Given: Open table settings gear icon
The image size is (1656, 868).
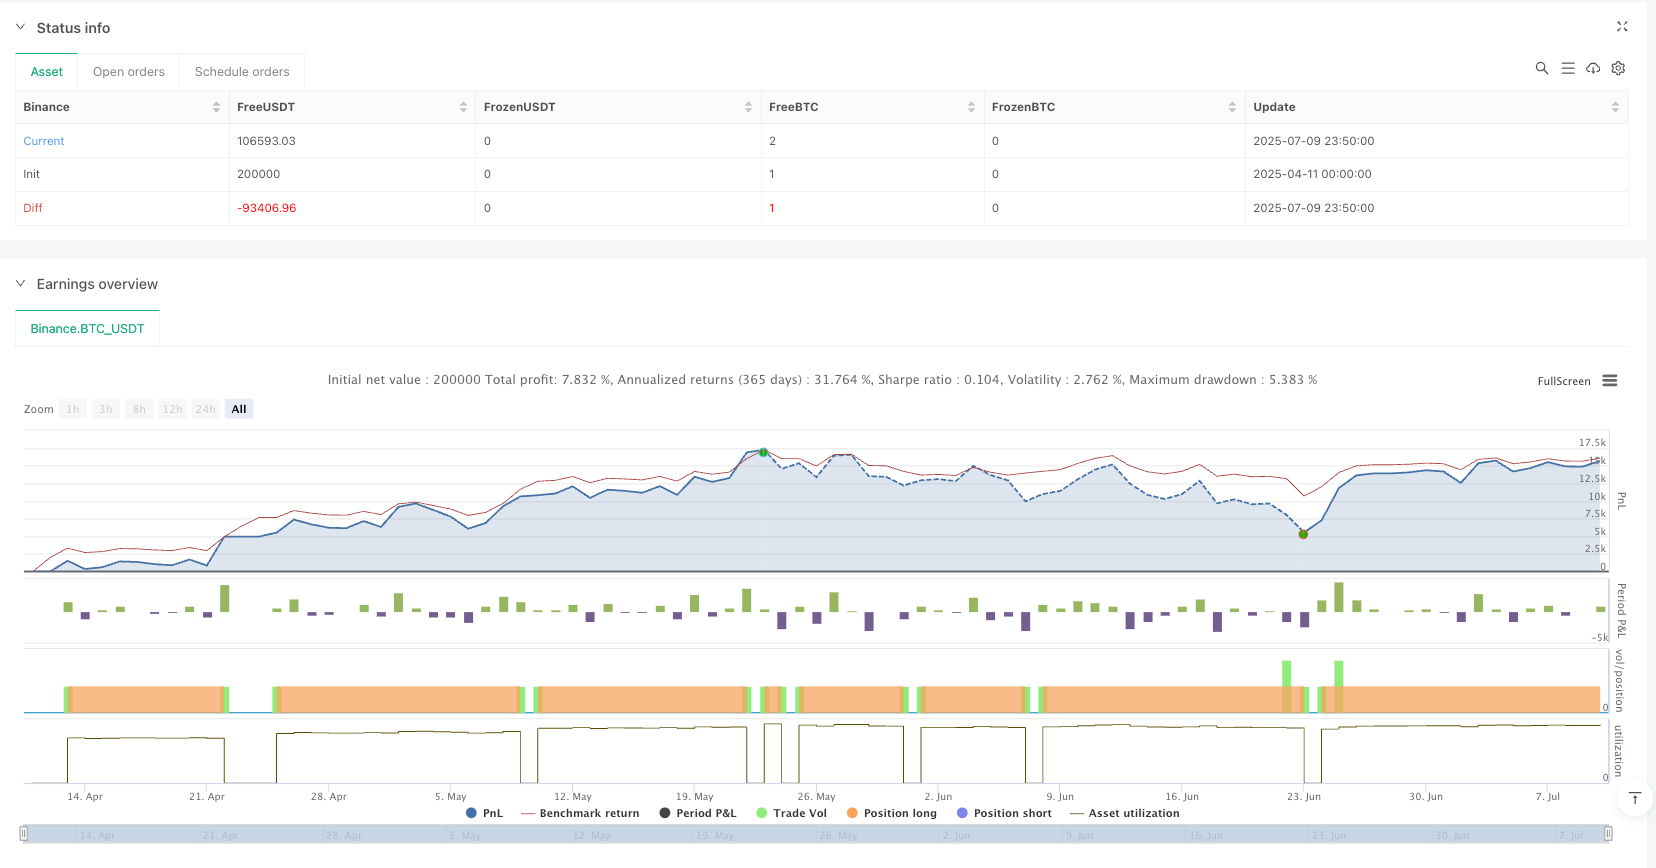Looking at the screenshot, I should [1618, 68].
